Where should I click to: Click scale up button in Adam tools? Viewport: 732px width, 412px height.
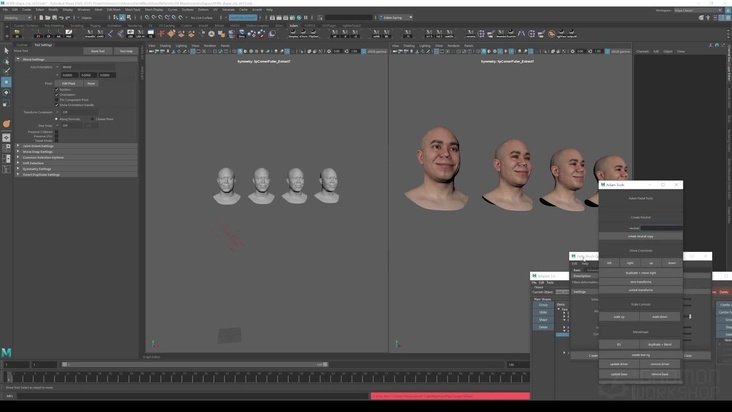619,317
